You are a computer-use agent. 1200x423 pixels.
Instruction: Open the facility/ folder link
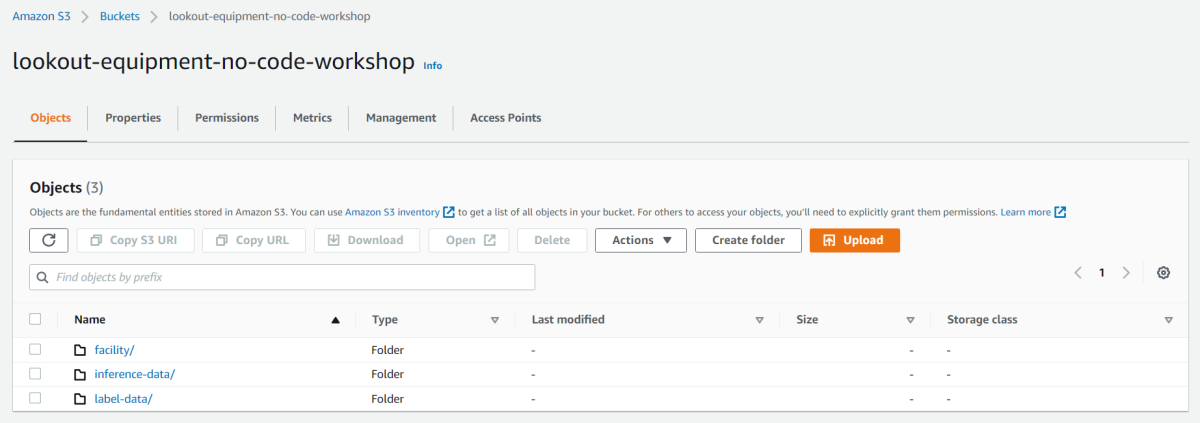click(115, 350)
